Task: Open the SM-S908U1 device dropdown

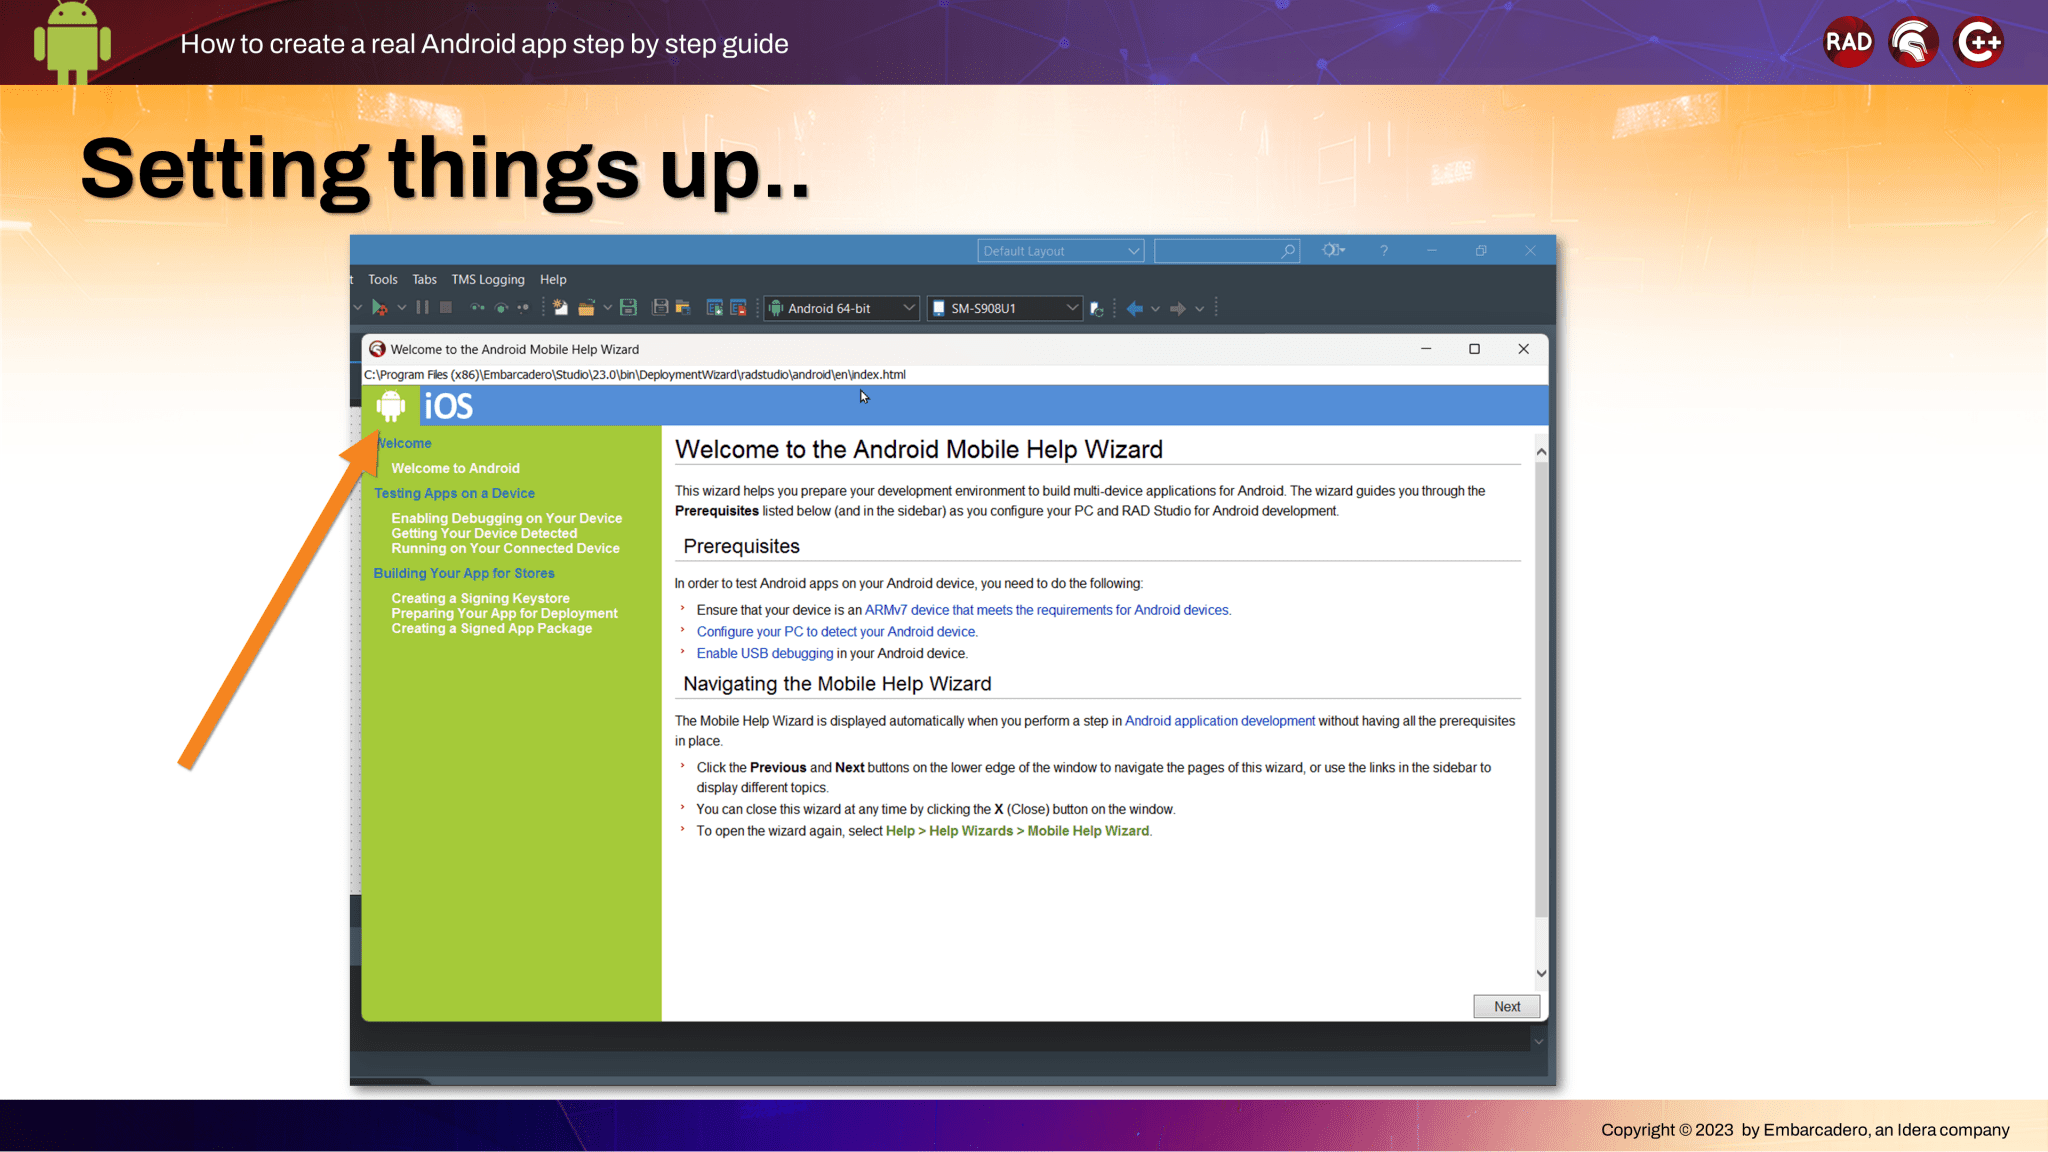Action: click(x=1005, y=309)
